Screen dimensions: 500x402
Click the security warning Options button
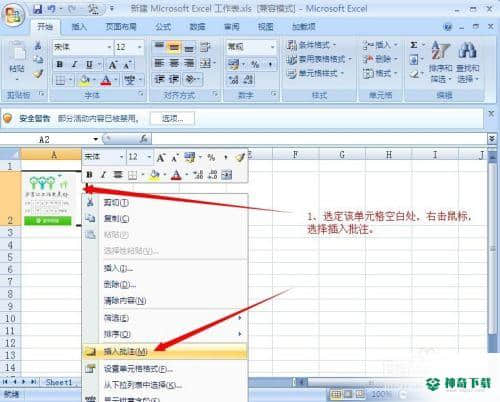tap(172, 118)
